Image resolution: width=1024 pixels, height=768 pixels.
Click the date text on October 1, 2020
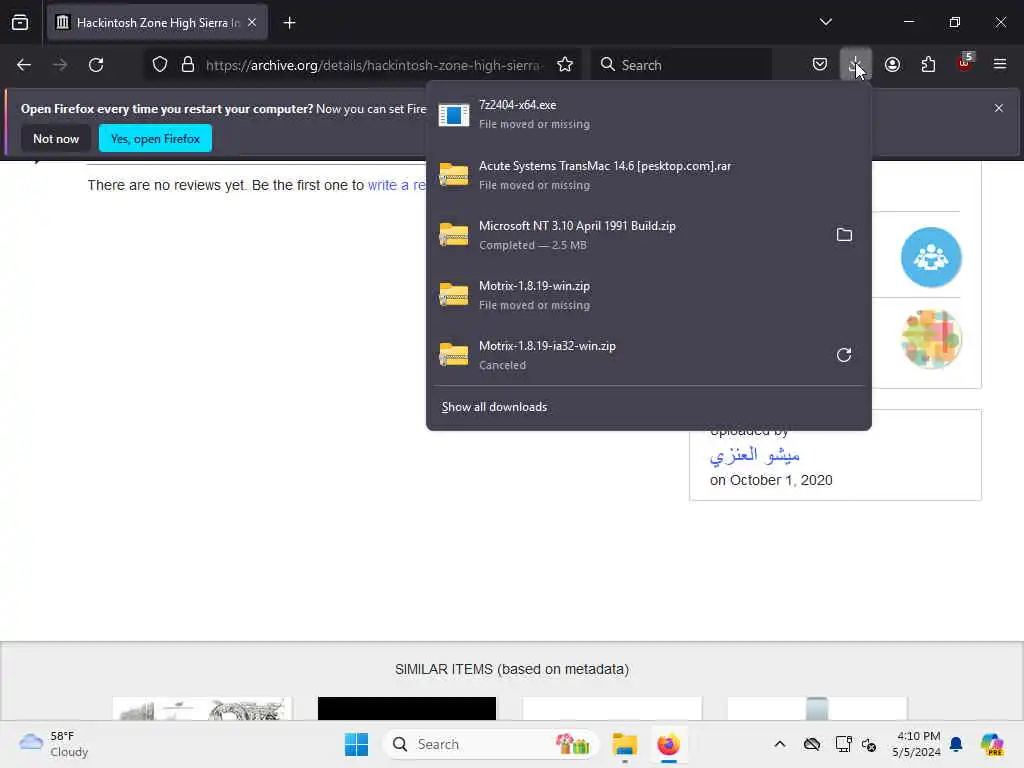[x=771, y=480]
